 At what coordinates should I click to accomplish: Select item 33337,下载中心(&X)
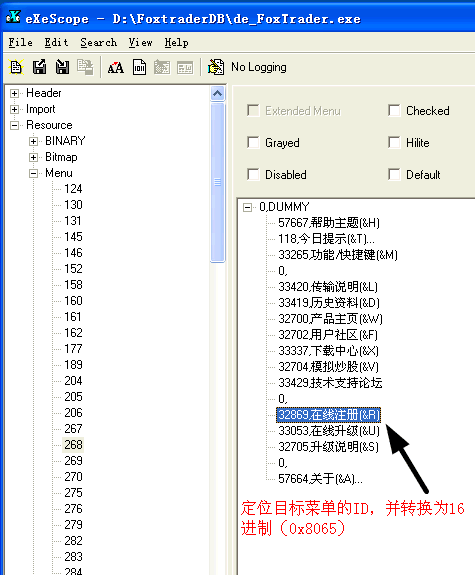coord(328,351)
